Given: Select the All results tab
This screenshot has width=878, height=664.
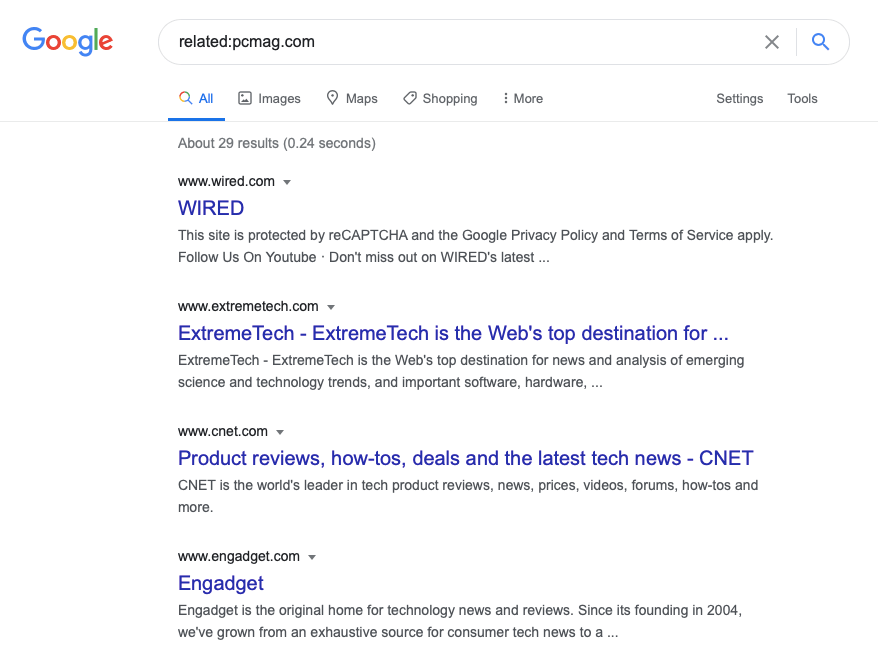Looking at the screenshot, I should click(x=196, y=99).
